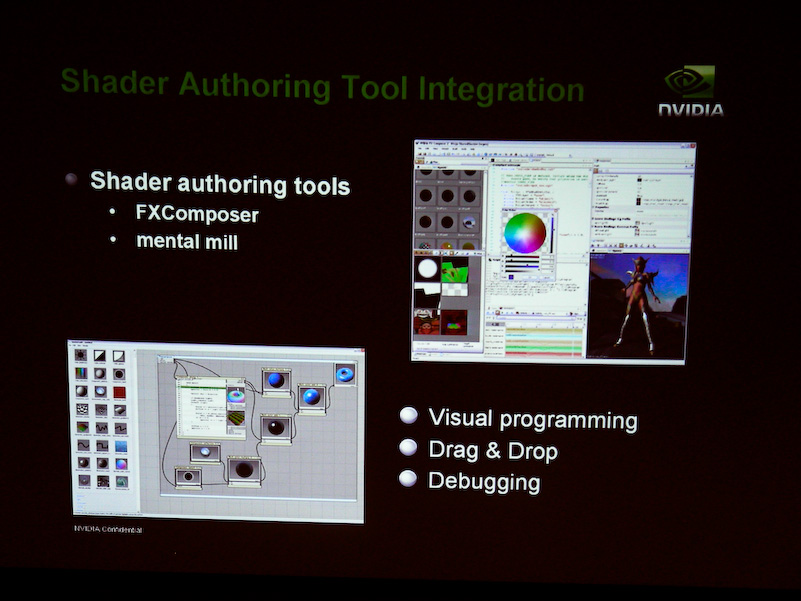Click the red animation track in timeline

click(x=544, y=353)
